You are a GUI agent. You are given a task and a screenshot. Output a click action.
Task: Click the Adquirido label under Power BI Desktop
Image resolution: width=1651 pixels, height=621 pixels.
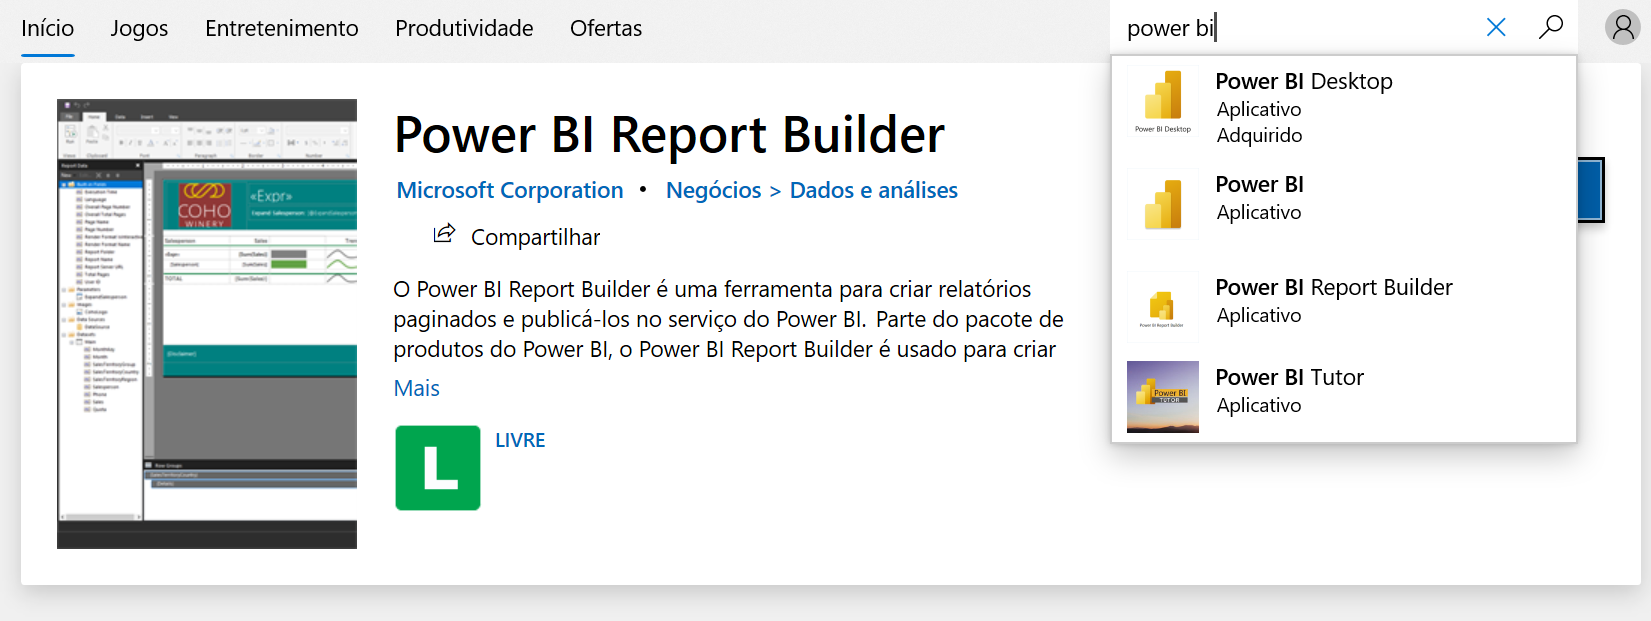(1259, 135)
